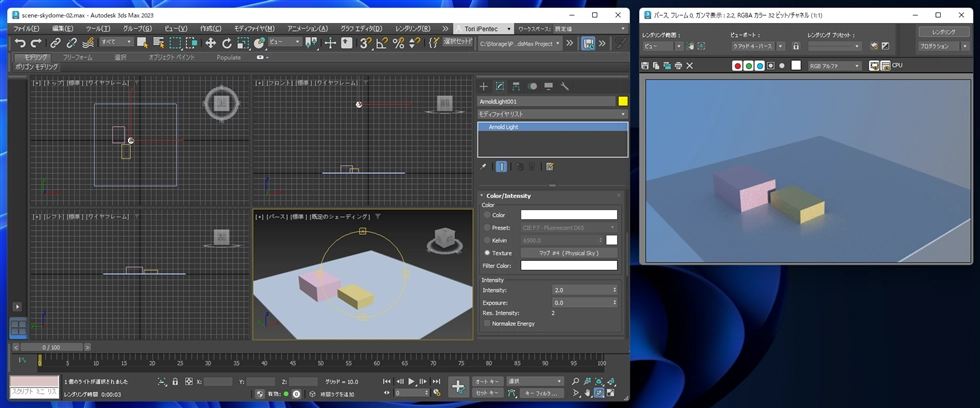980x408 pixels.
Task: Collapse the Color/Intensity rollout
Action: [x=482, y=196]
